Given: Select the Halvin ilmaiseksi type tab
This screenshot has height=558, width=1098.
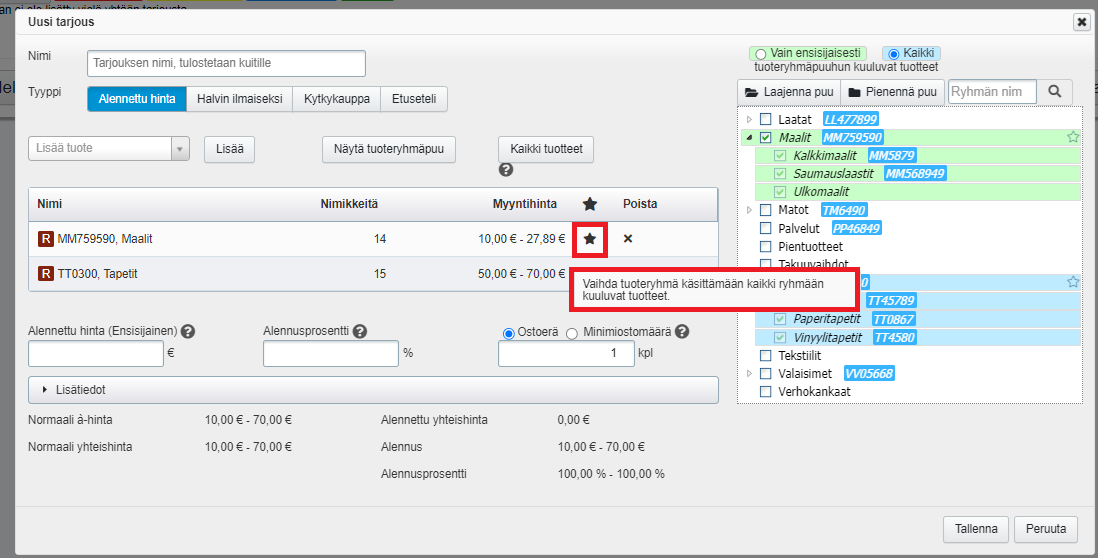Looking at the screenshot, I should pyautogui.click(x=240, y=99).
